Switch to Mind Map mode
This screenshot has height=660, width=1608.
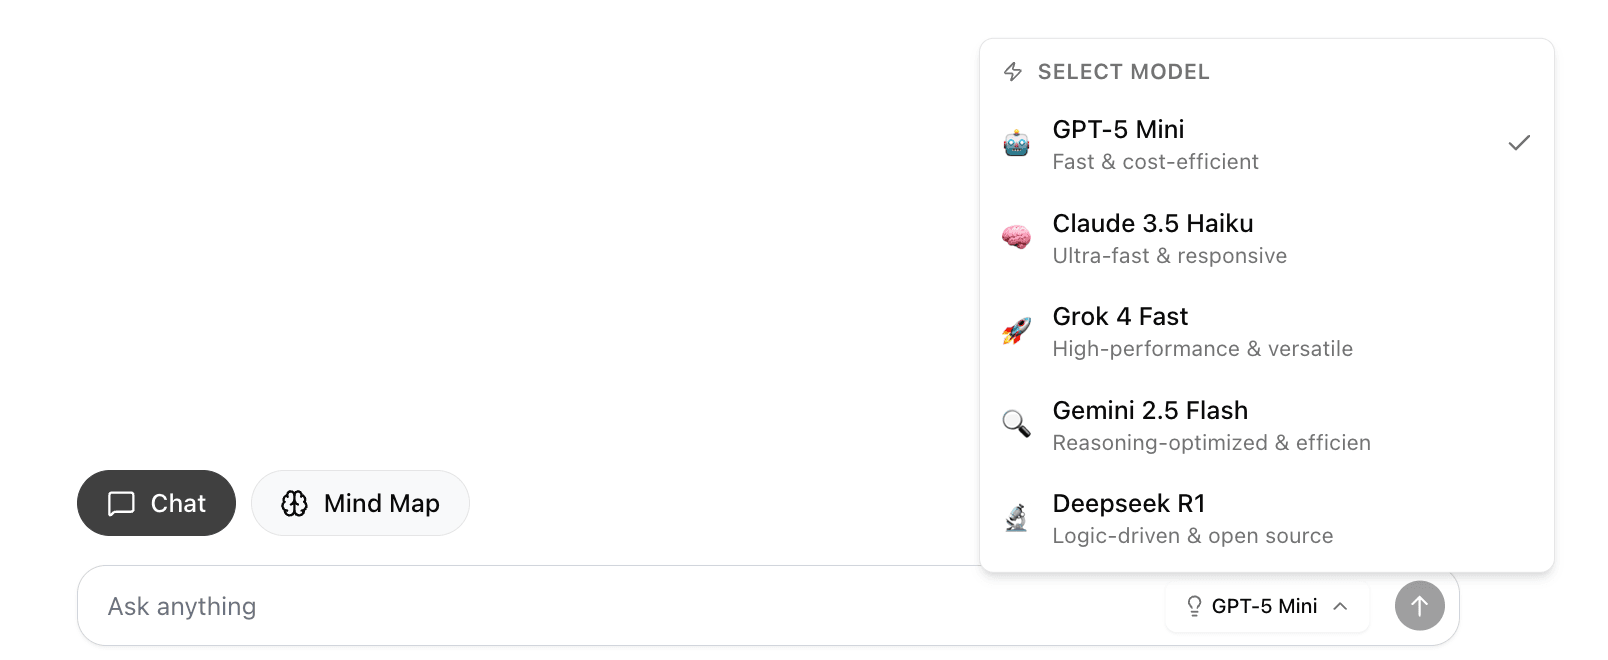(x=360, y=503)
